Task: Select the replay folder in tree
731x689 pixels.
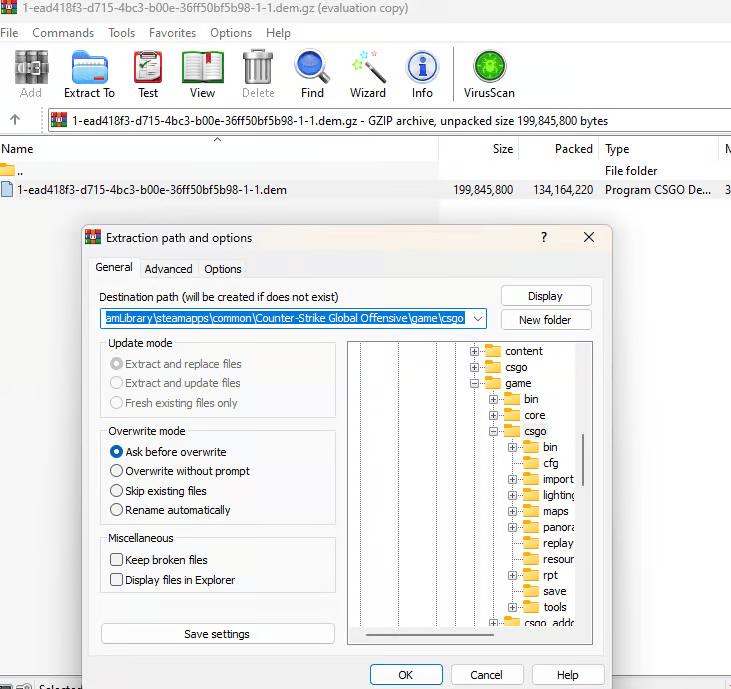Action: coord(558,543)
